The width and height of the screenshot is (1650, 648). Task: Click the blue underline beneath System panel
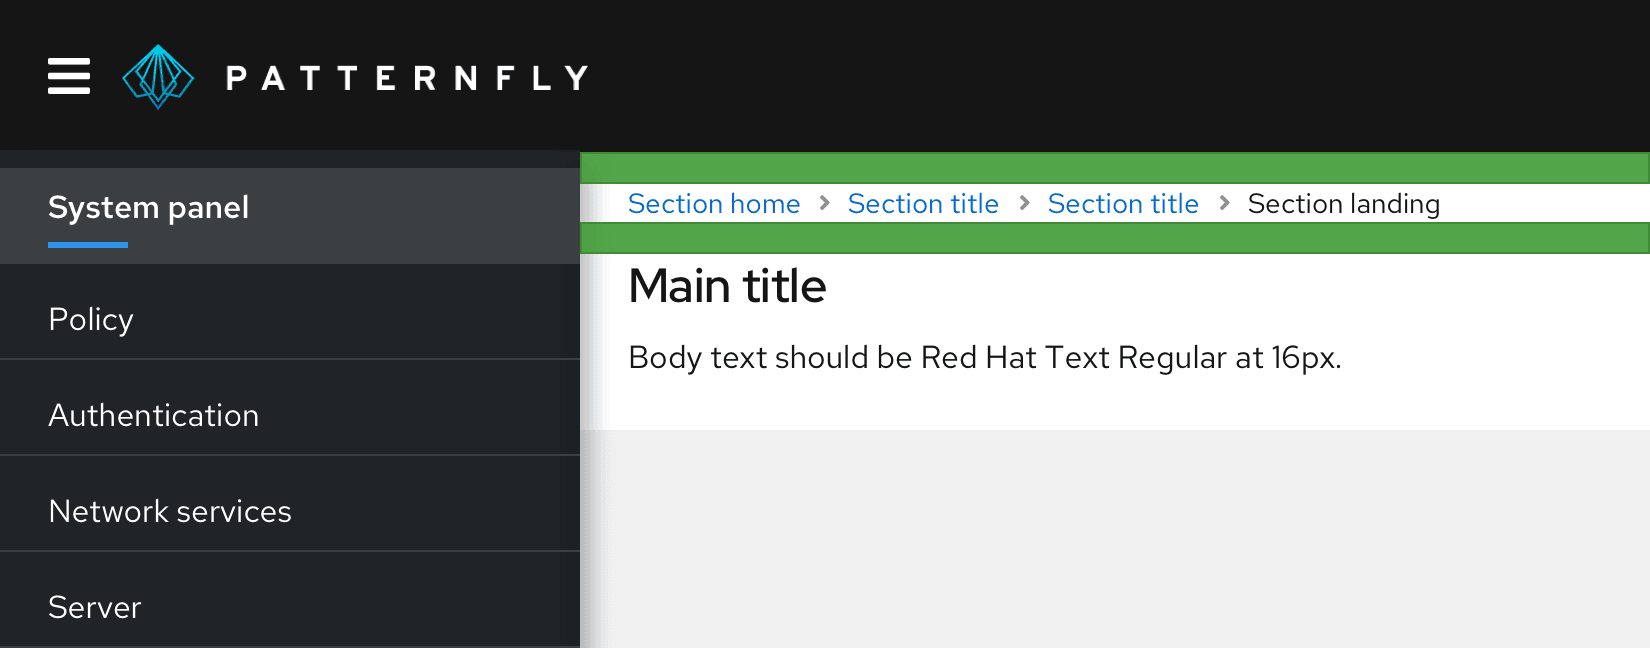[x=88, y=244]
